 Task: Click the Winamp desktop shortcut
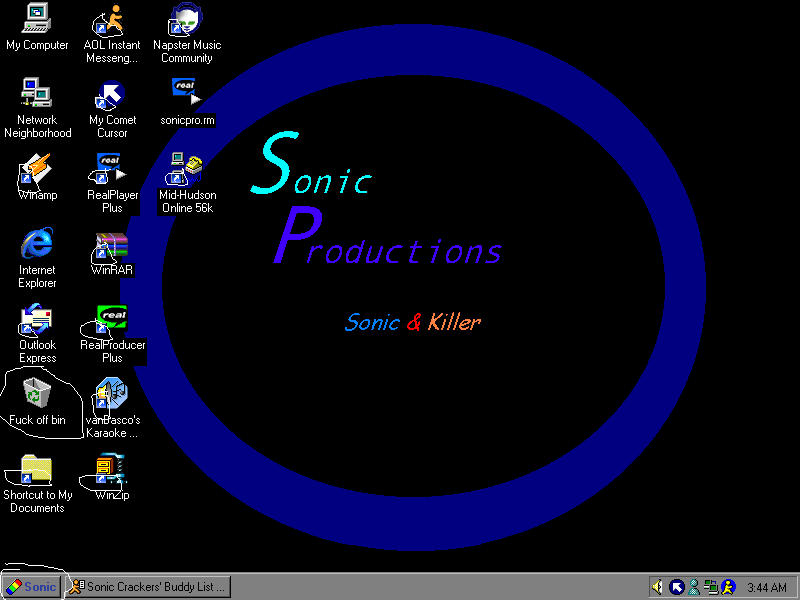tap(37, 170)
